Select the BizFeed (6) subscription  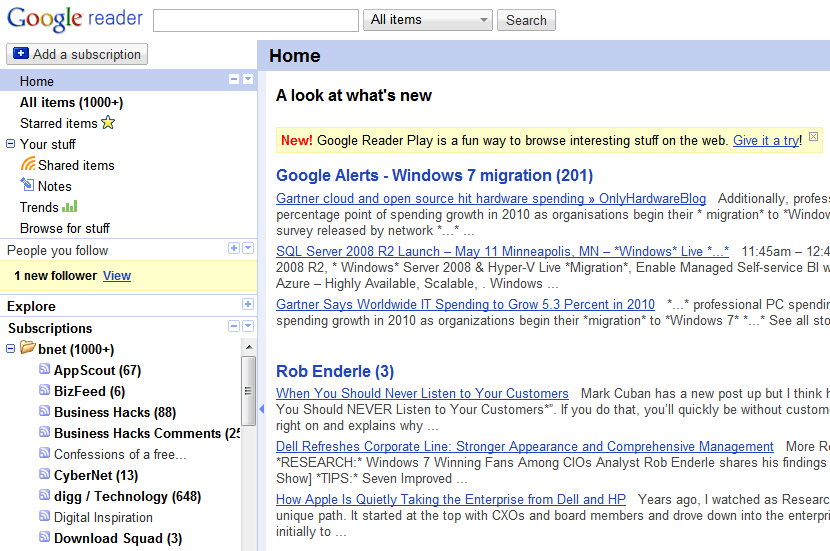(x=89, y=391)
